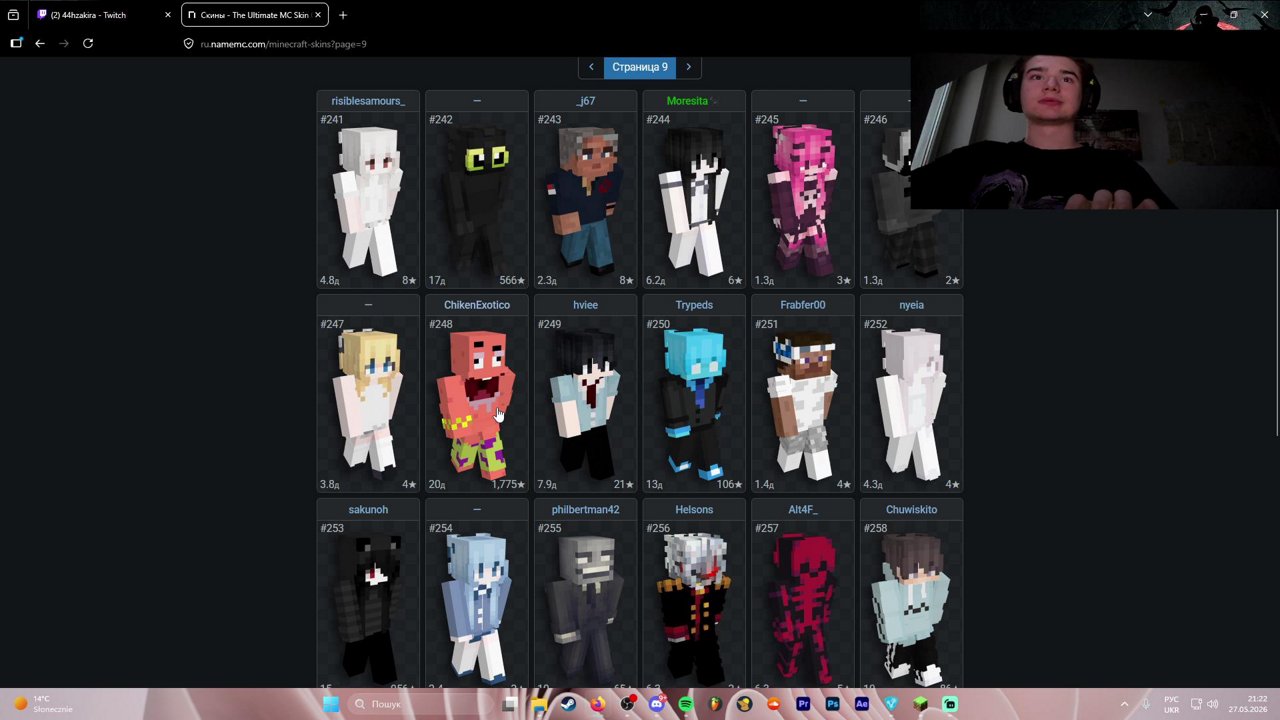Open hviee profile link

click(x=585, y=305)
